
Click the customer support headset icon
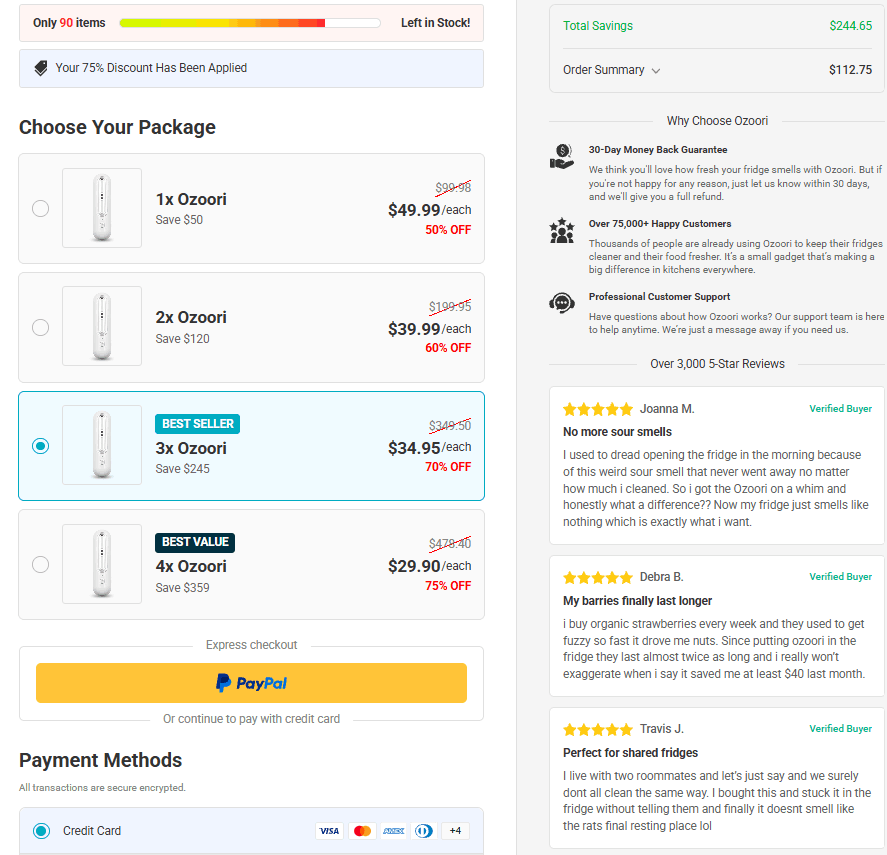pyautogui.click(x=562, y=303)
